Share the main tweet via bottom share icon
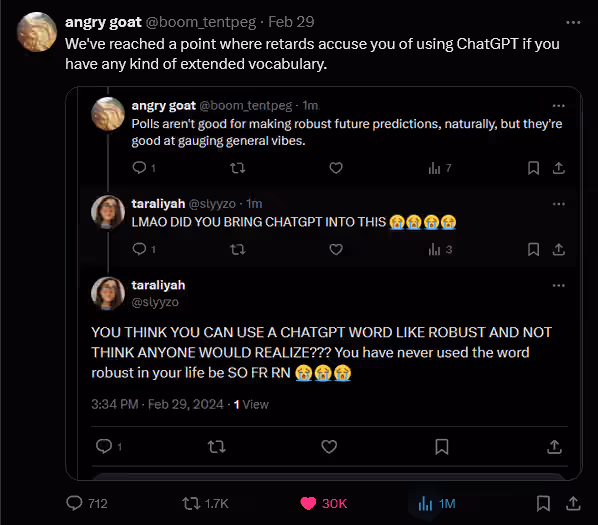This screenshot has width=598, height=525. tap(573, 503)
